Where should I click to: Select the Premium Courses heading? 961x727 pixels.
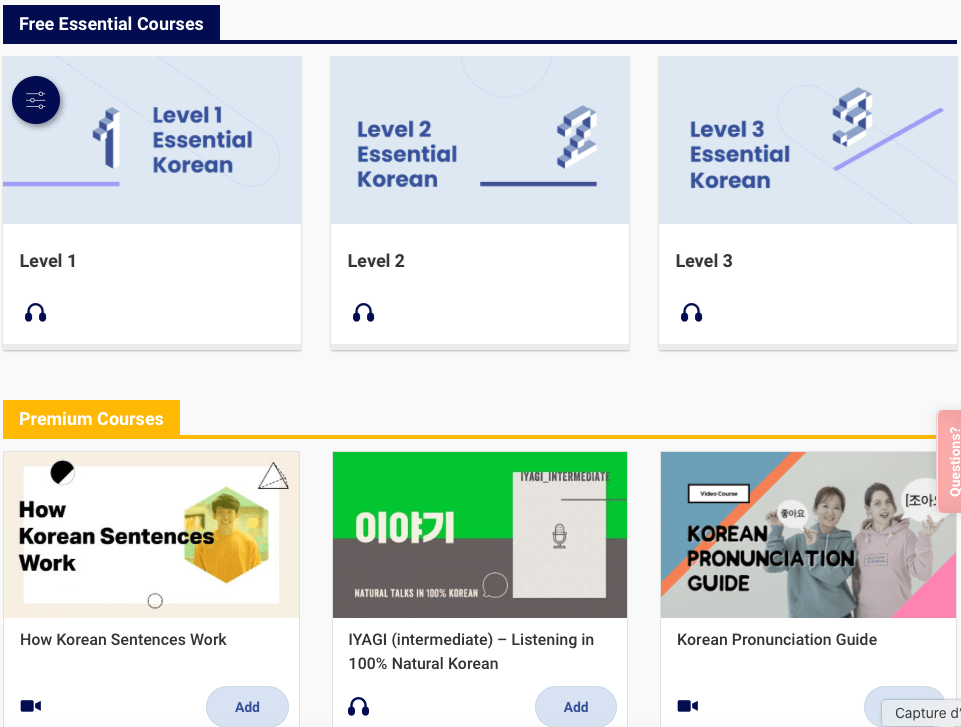point(91,419)
